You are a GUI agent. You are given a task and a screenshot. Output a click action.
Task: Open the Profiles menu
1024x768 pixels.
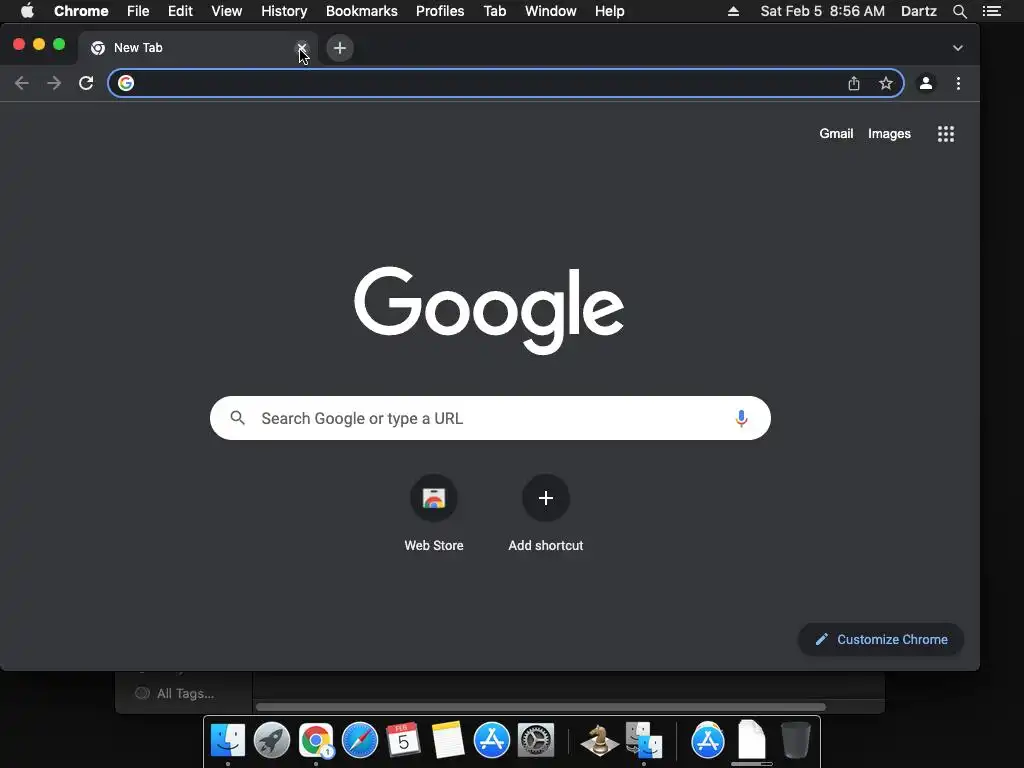[440, 11]
